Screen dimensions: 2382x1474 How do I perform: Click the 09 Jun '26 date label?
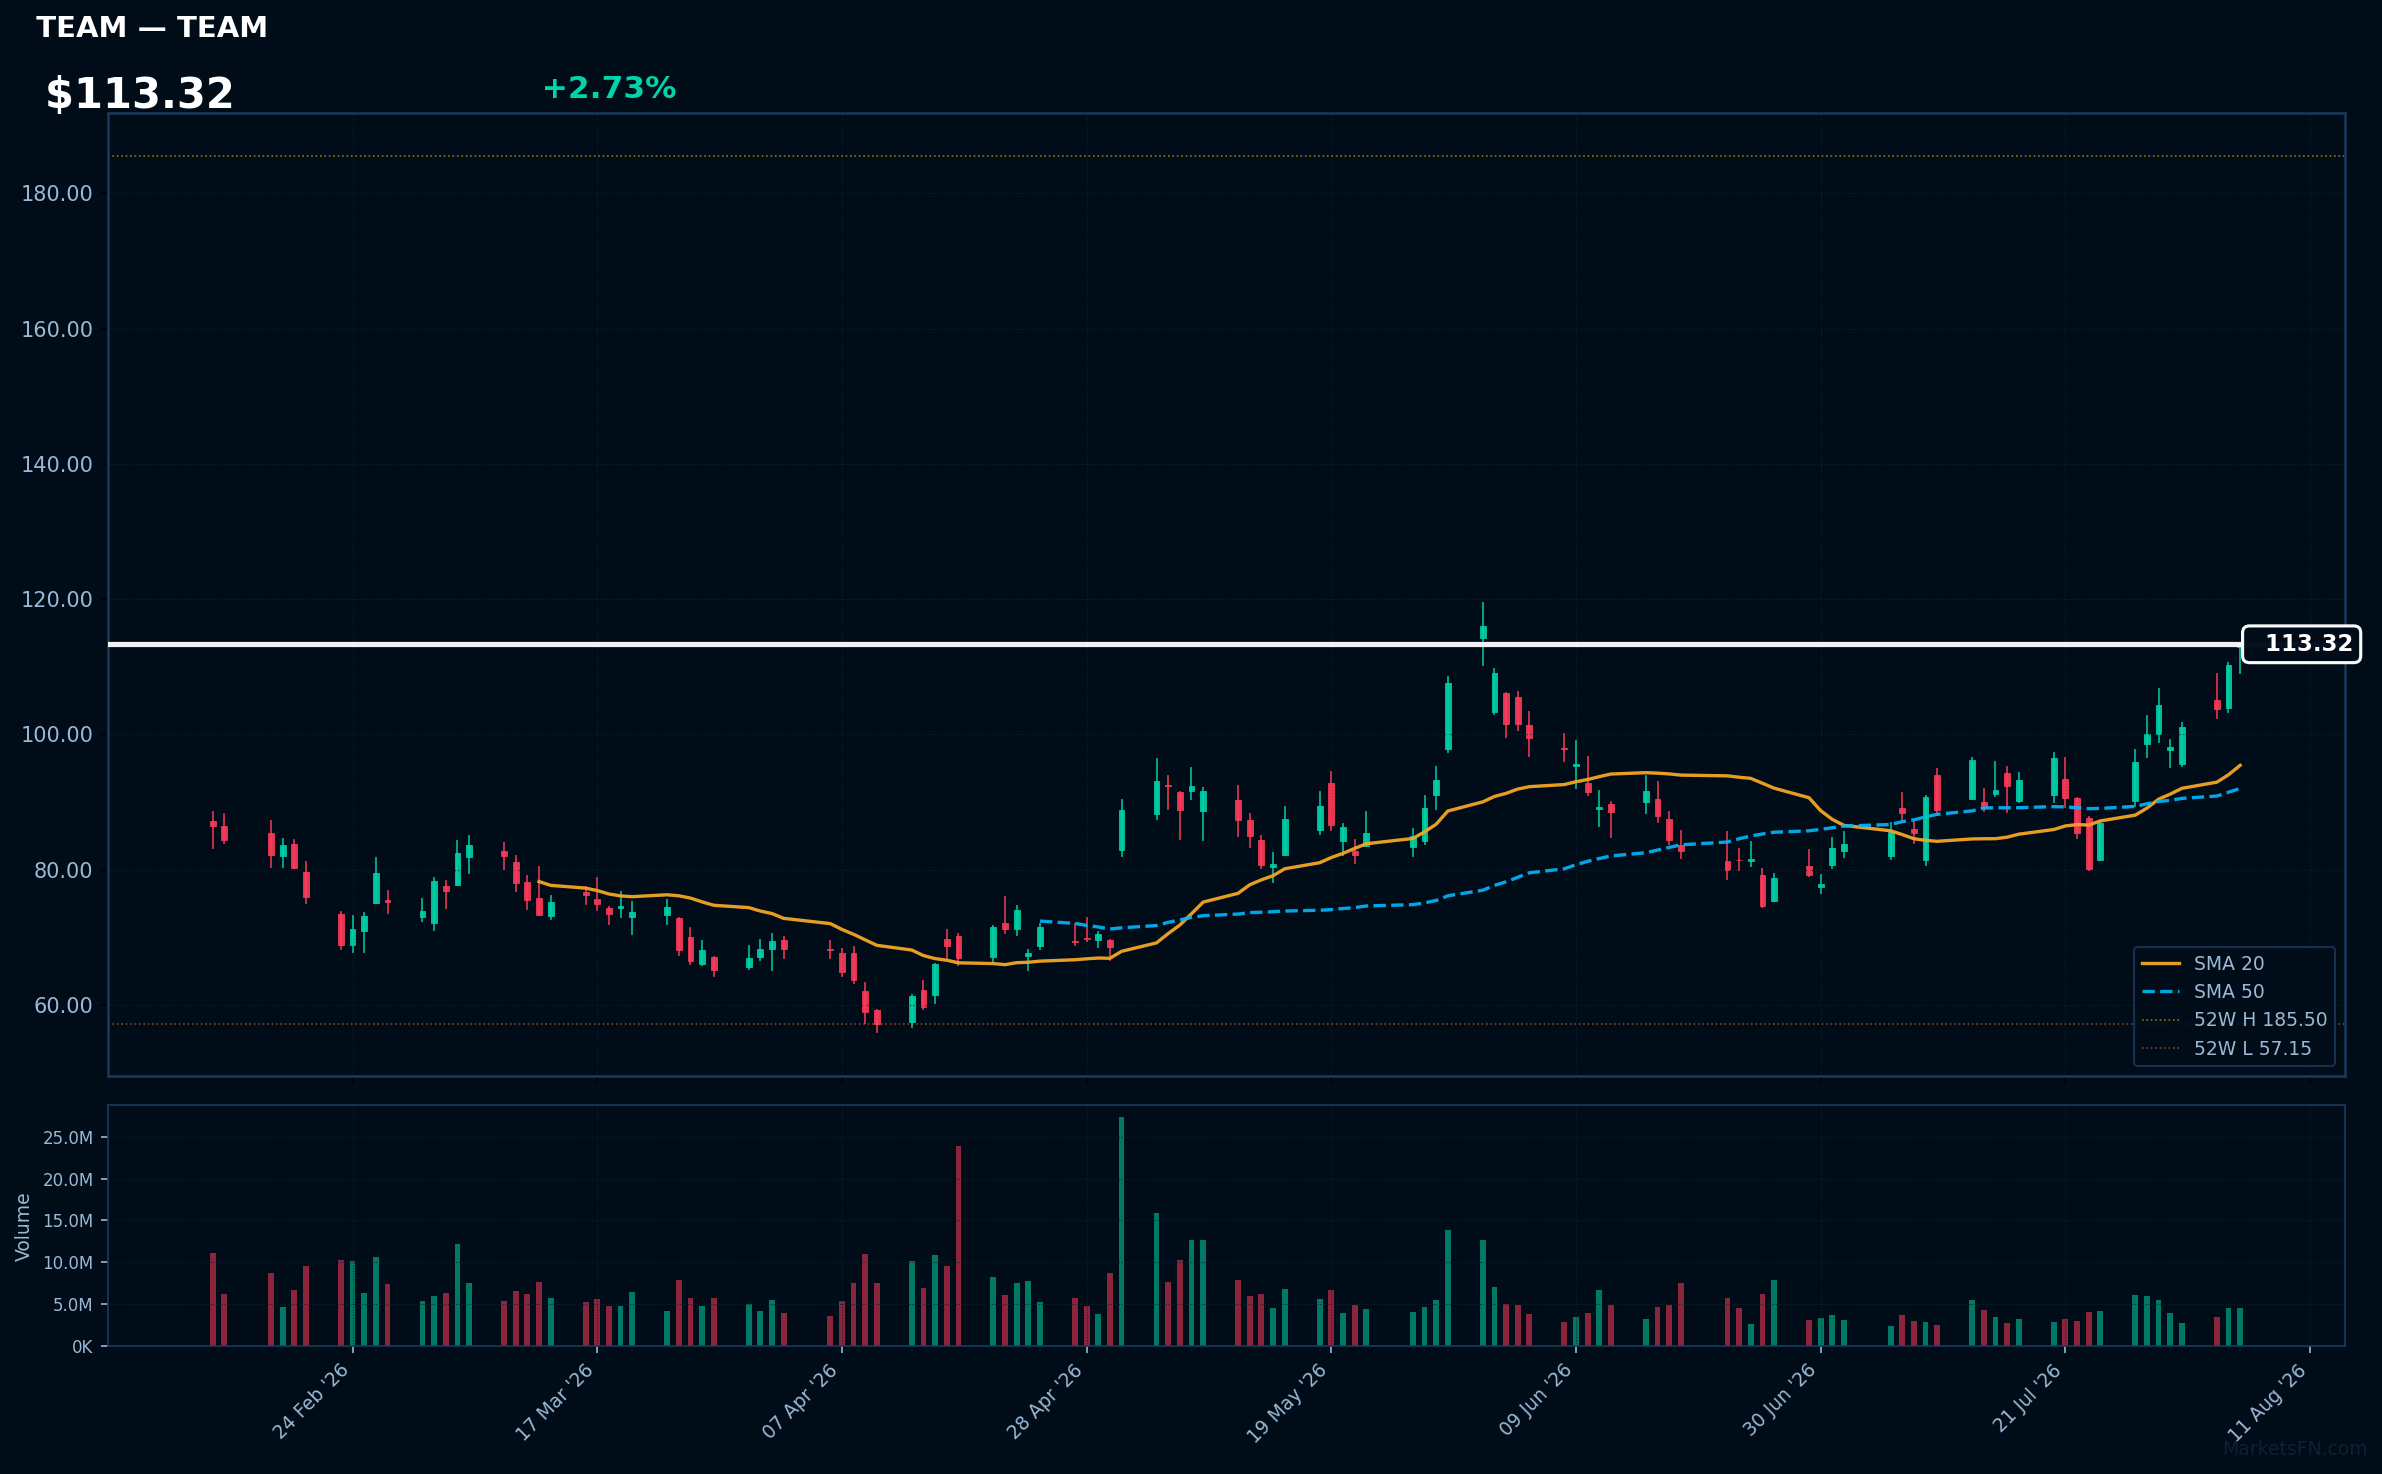(1535, 1401)
